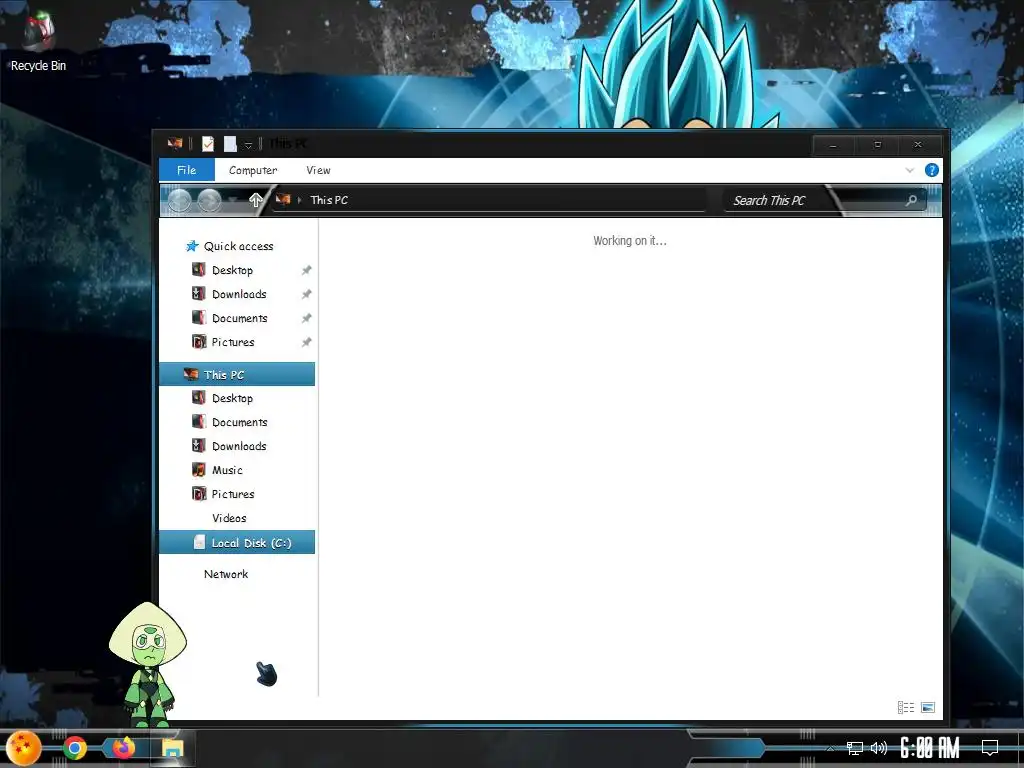Click the File Explorer taskbar icon
The height and width of the screenshot is (768, 1024).
172,748
